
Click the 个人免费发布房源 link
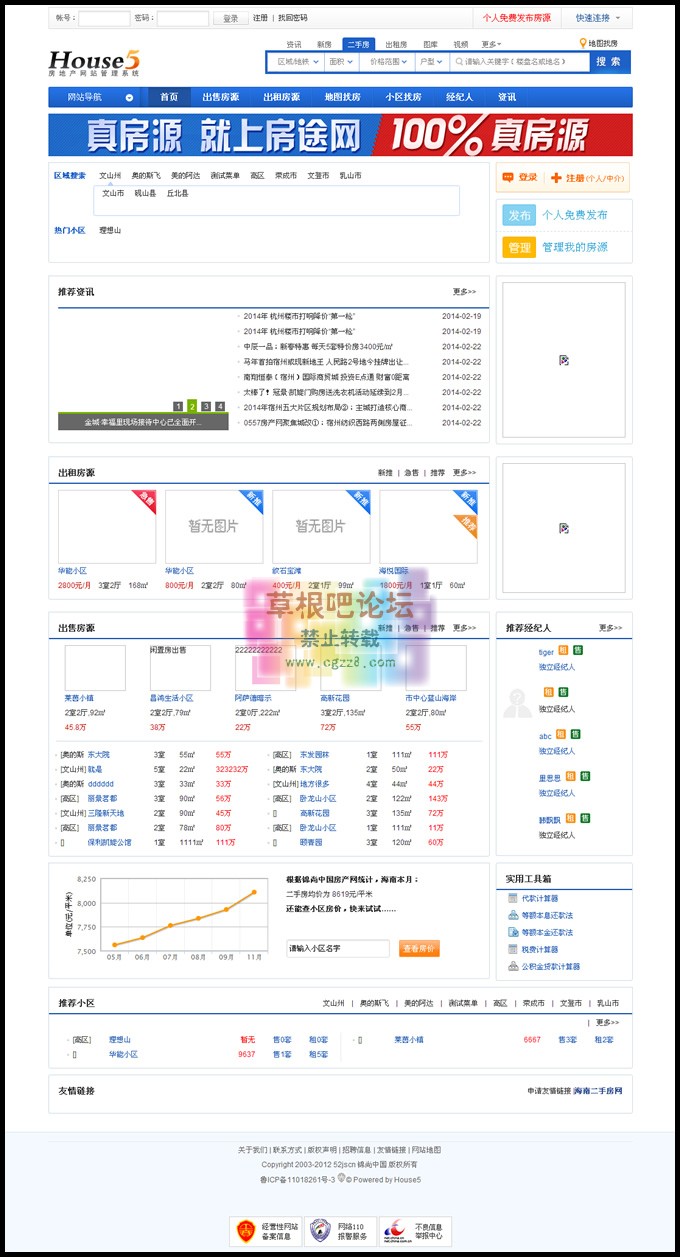point(516,18)
